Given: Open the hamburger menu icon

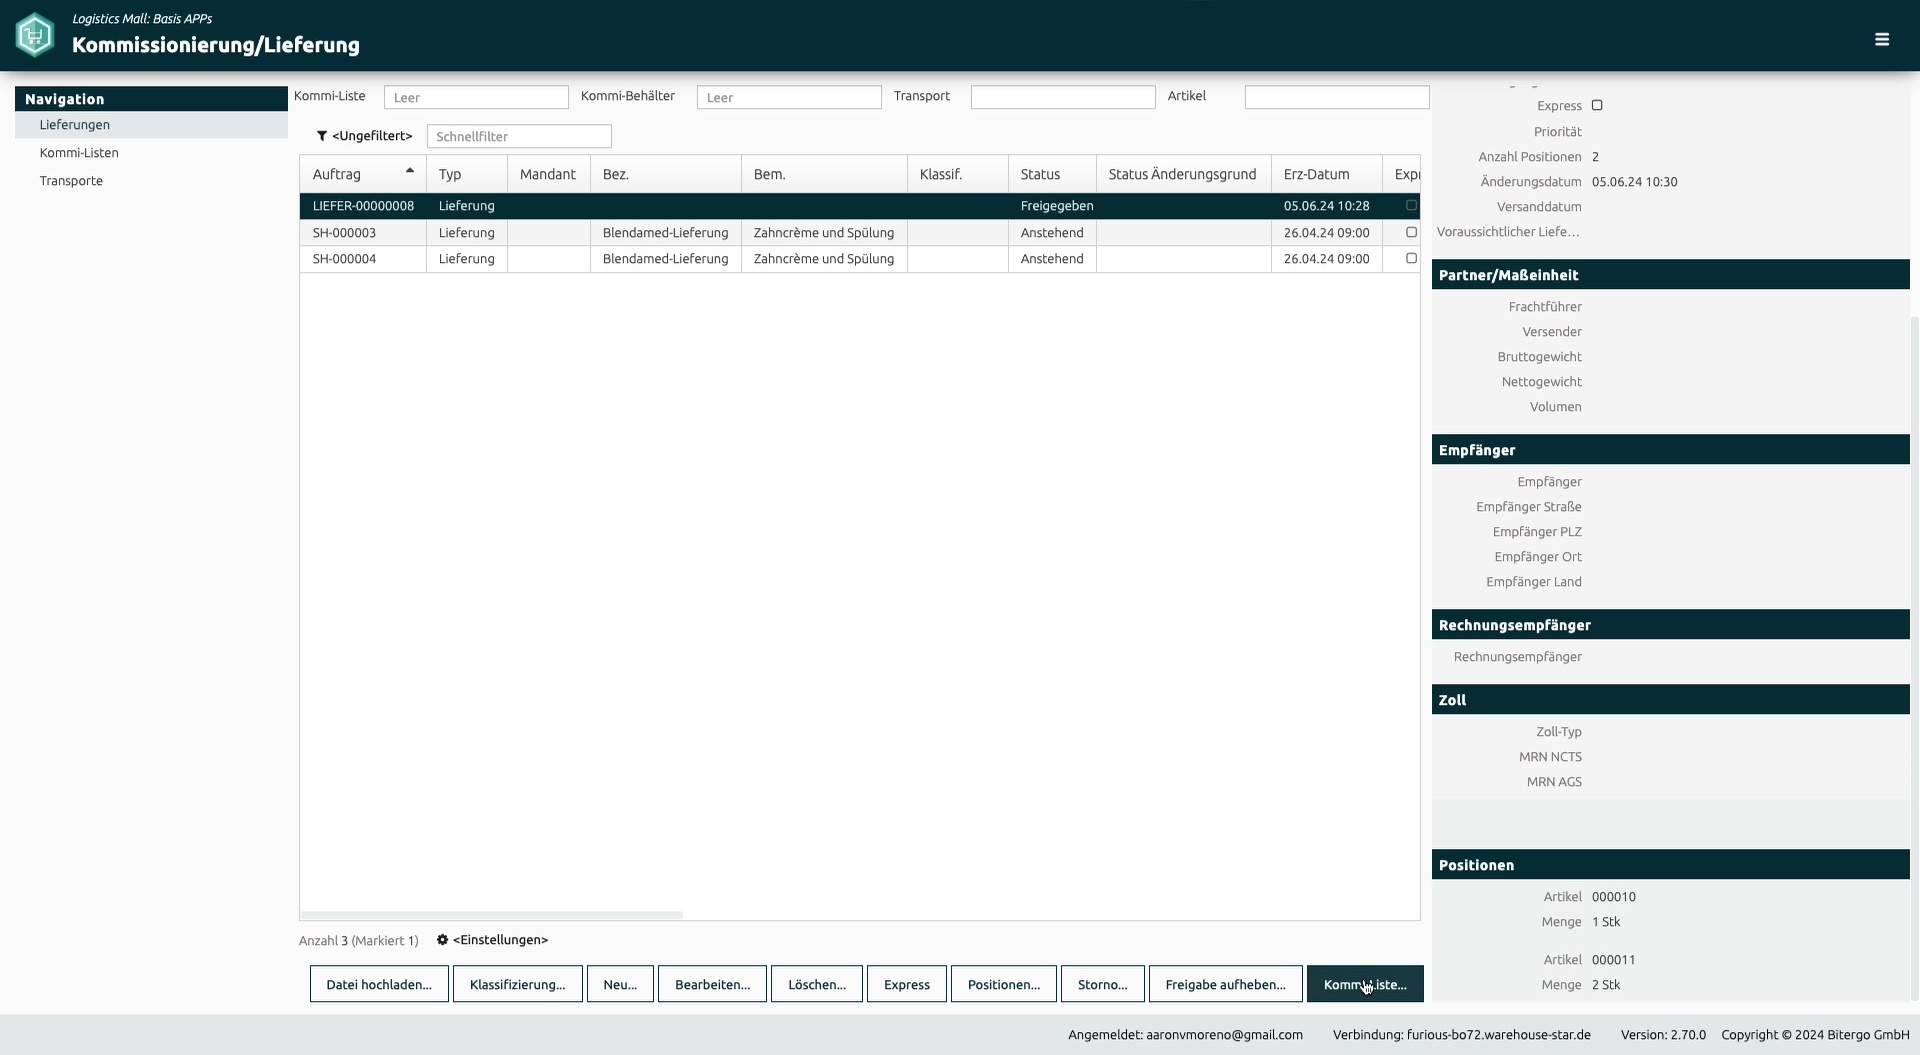Looking at the screenshot, I should pos(1882,39).
